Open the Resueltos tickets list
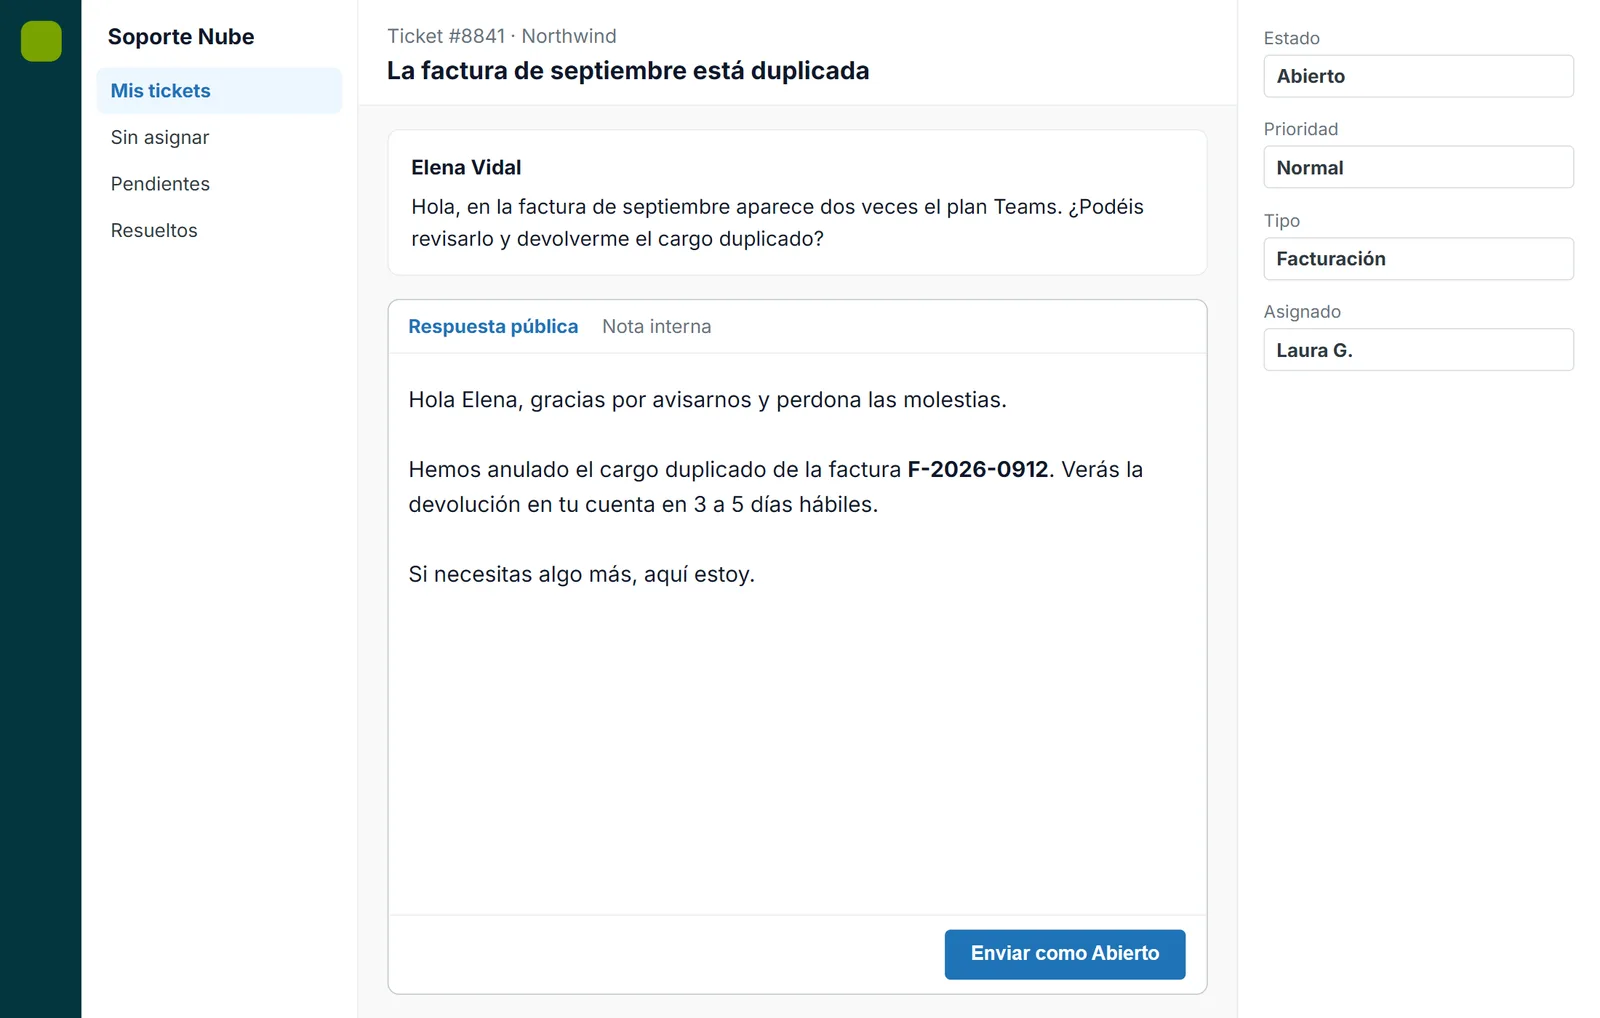1600x1018 pixels. coord(219,230)
